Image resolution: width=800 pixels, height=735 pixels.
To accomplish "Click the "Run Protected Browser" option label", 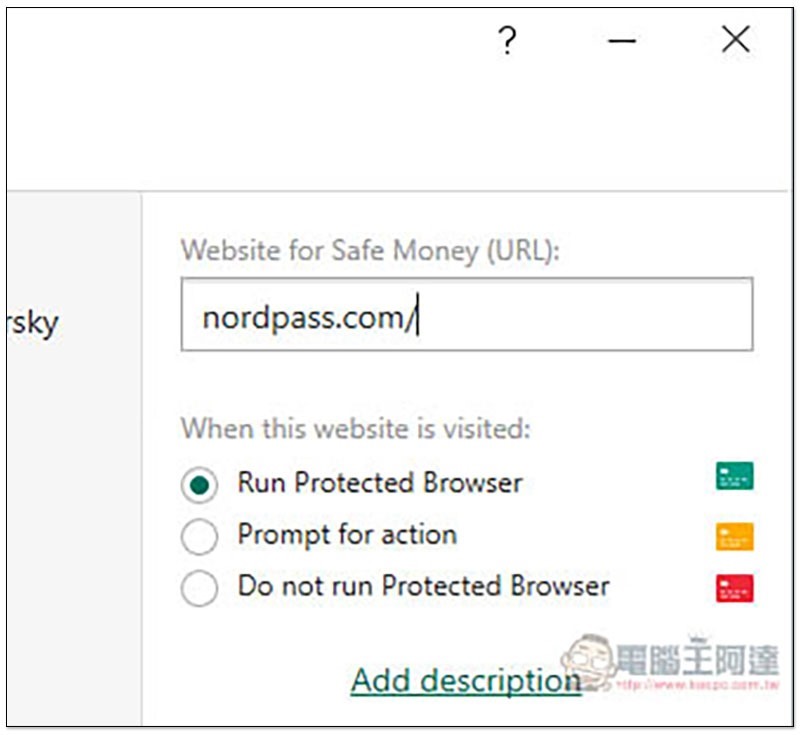I will 380,483.
